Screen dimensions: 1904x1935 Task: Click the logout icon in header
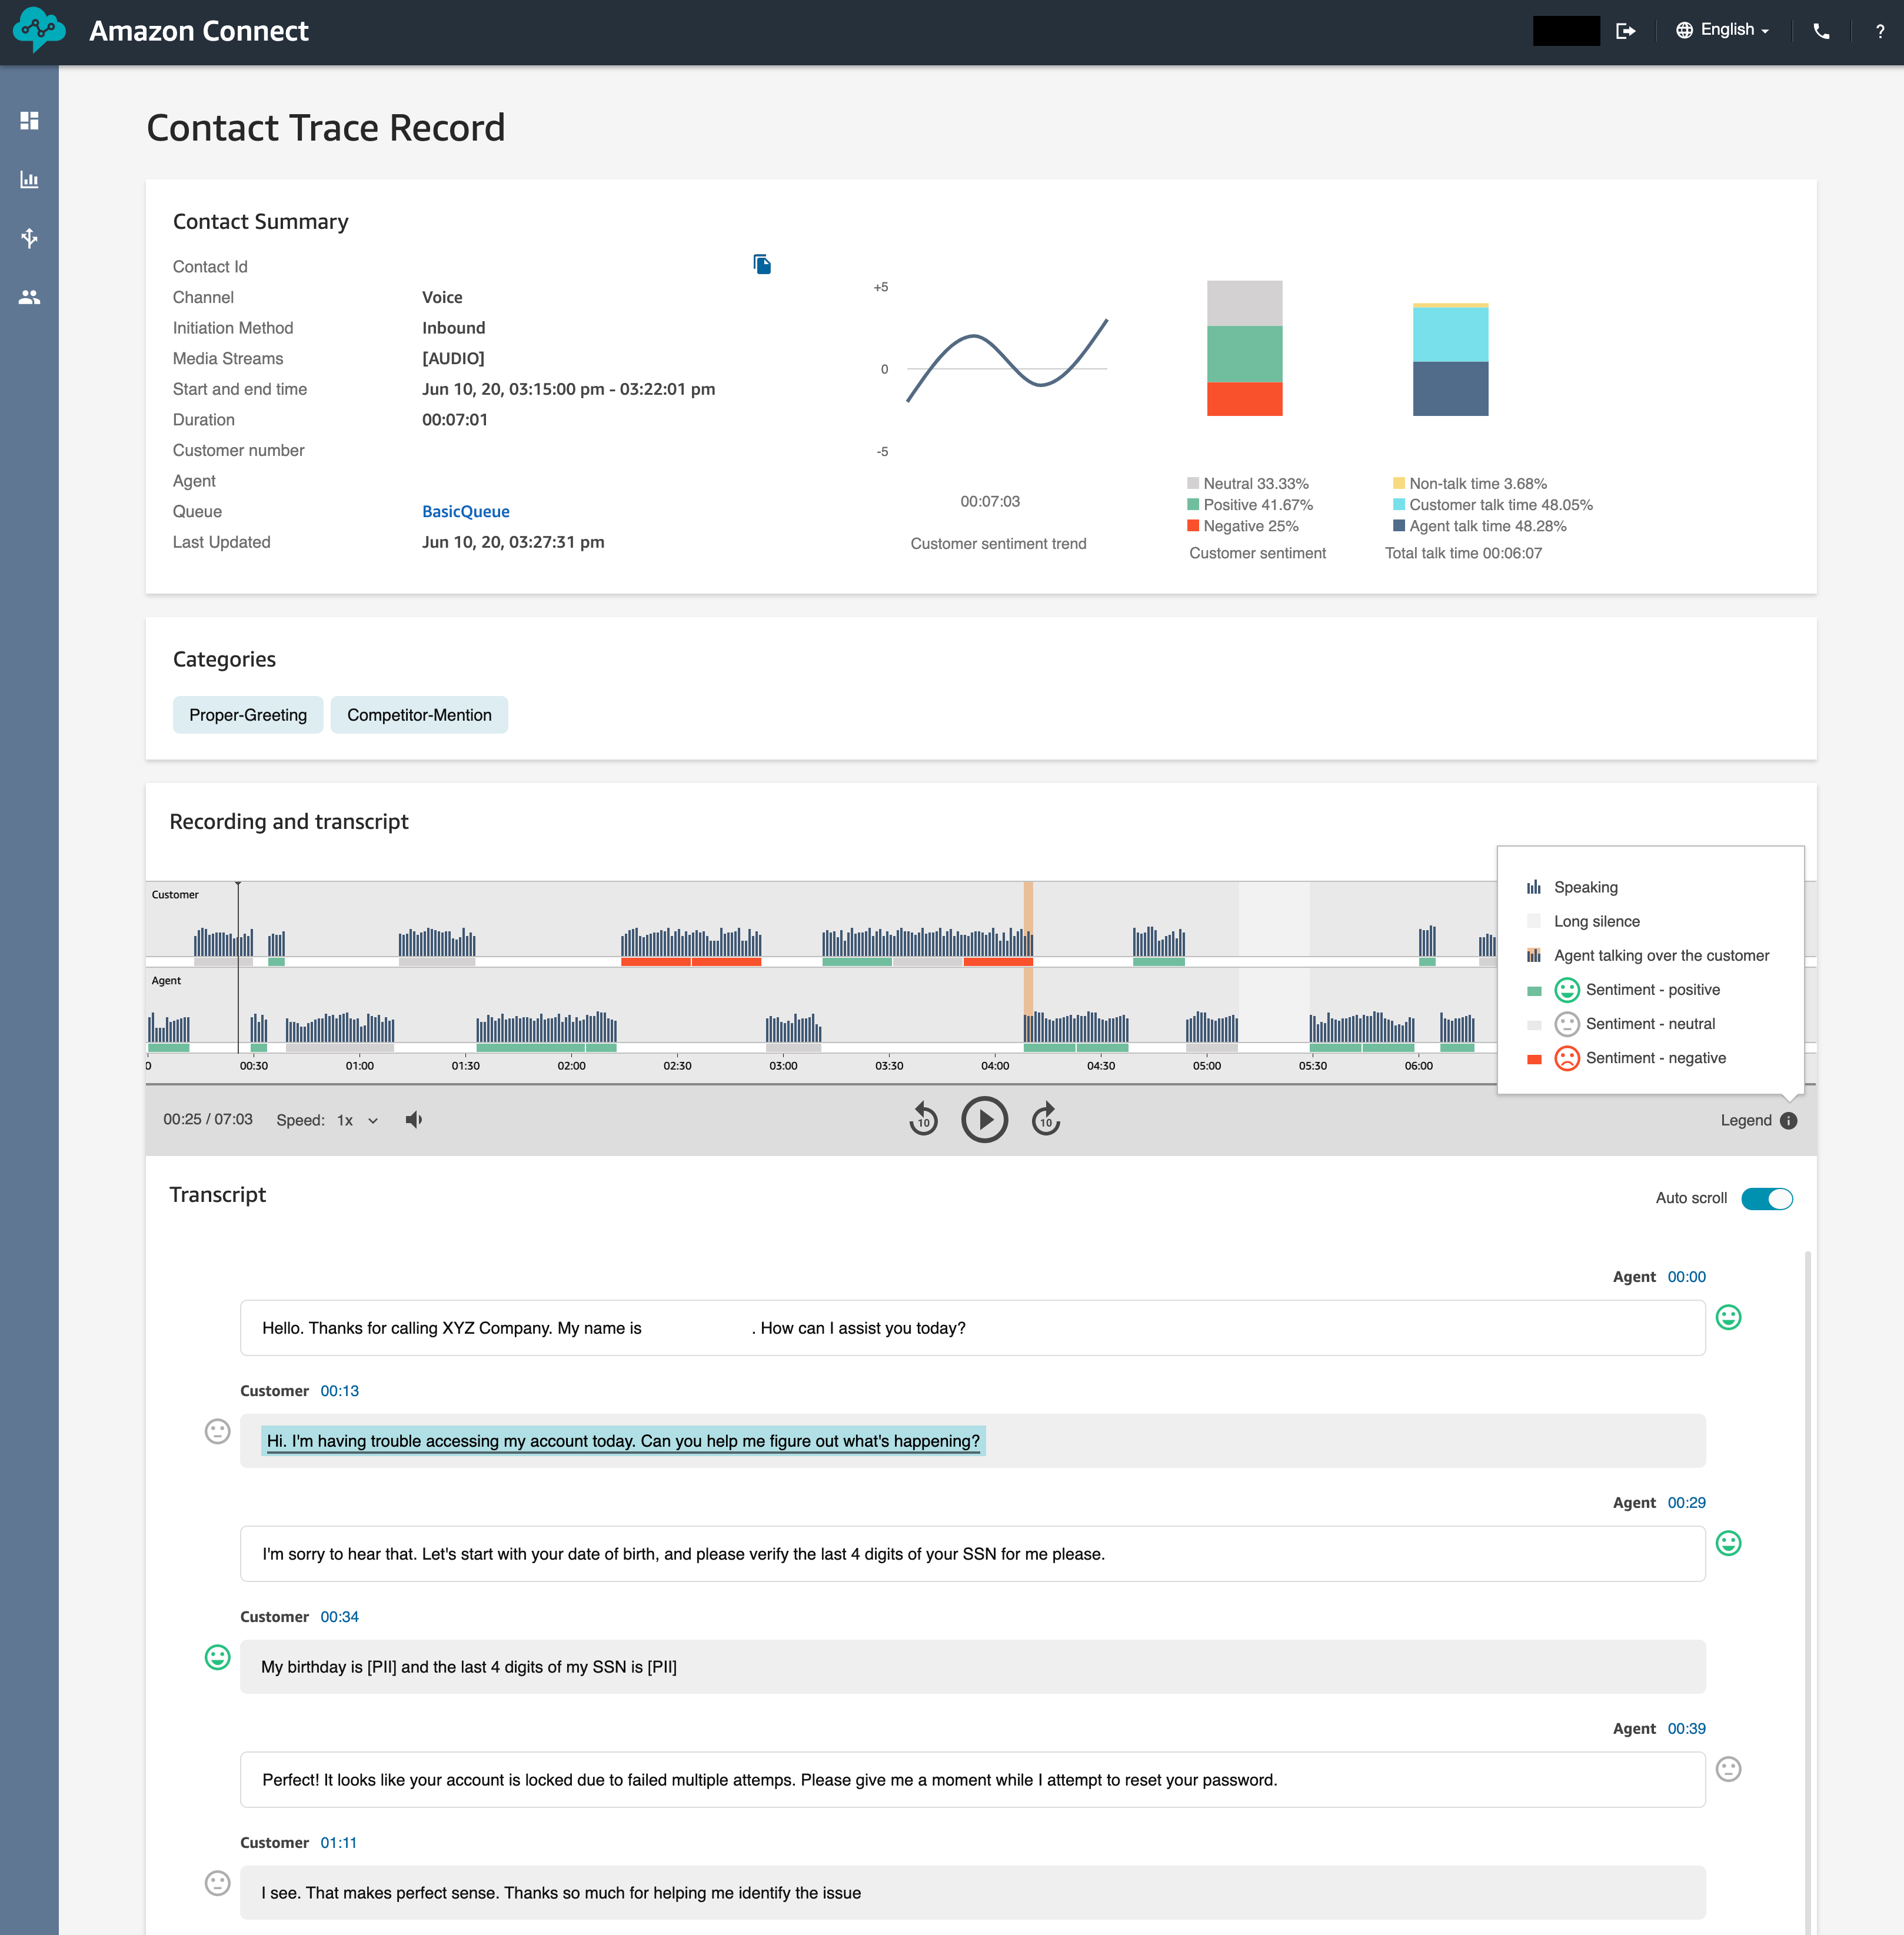[x=1626, y=31]
